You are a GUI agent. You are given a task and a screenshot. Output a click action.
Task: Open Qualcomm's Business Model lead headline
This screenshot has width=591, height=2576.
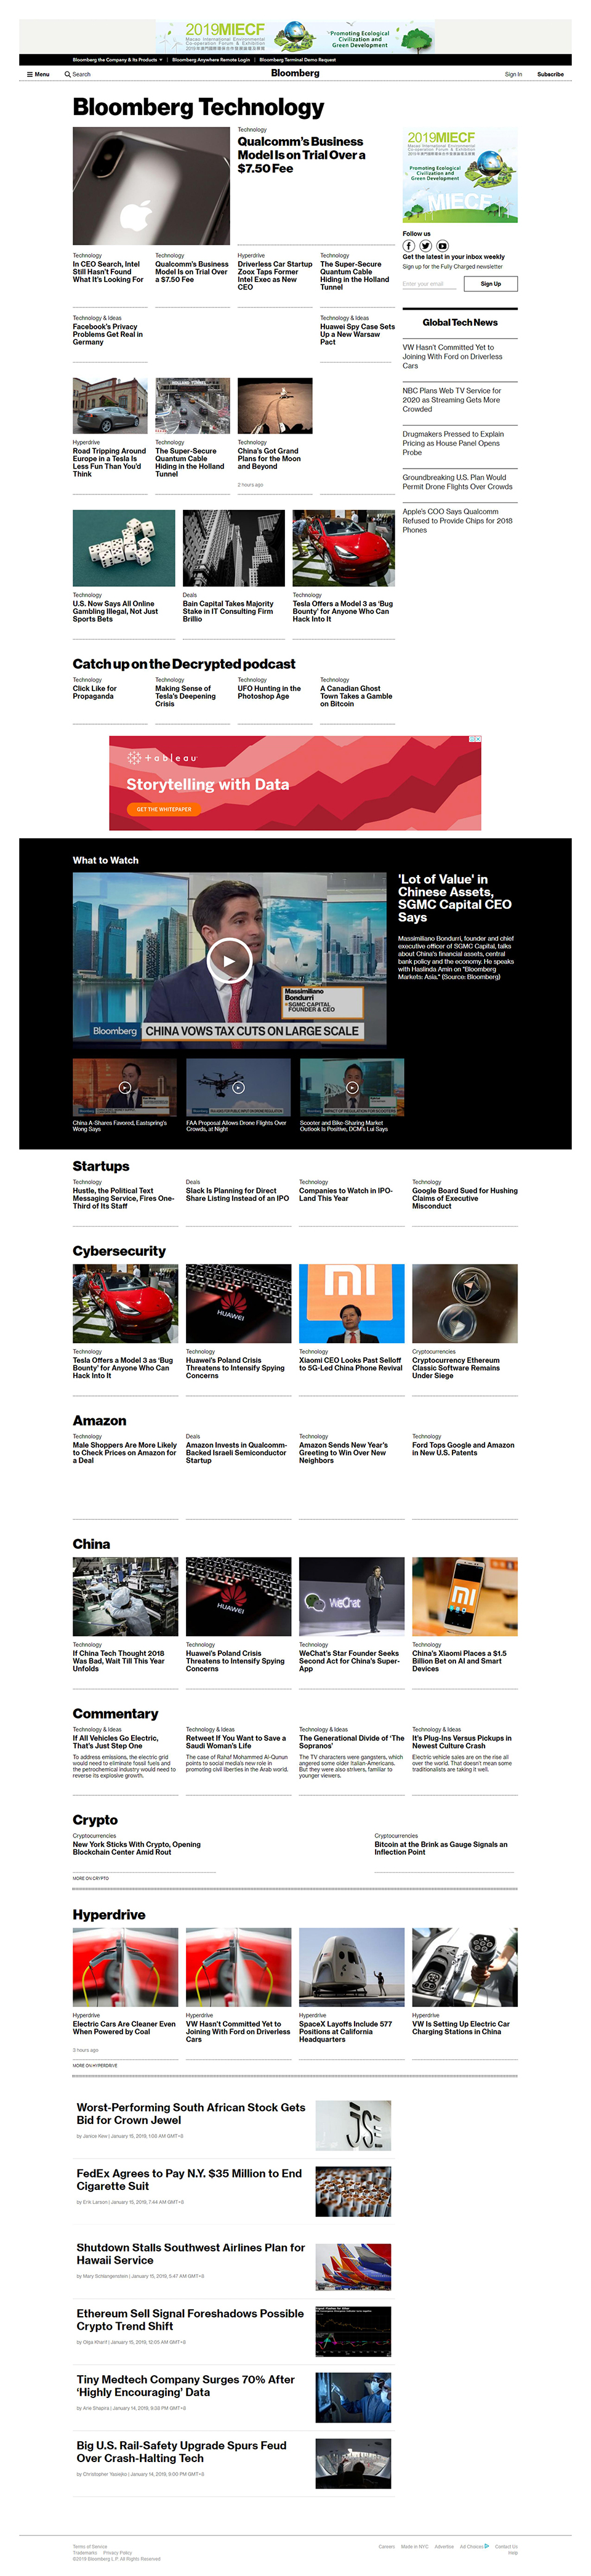pyautogui.click(x=301, y=155)
